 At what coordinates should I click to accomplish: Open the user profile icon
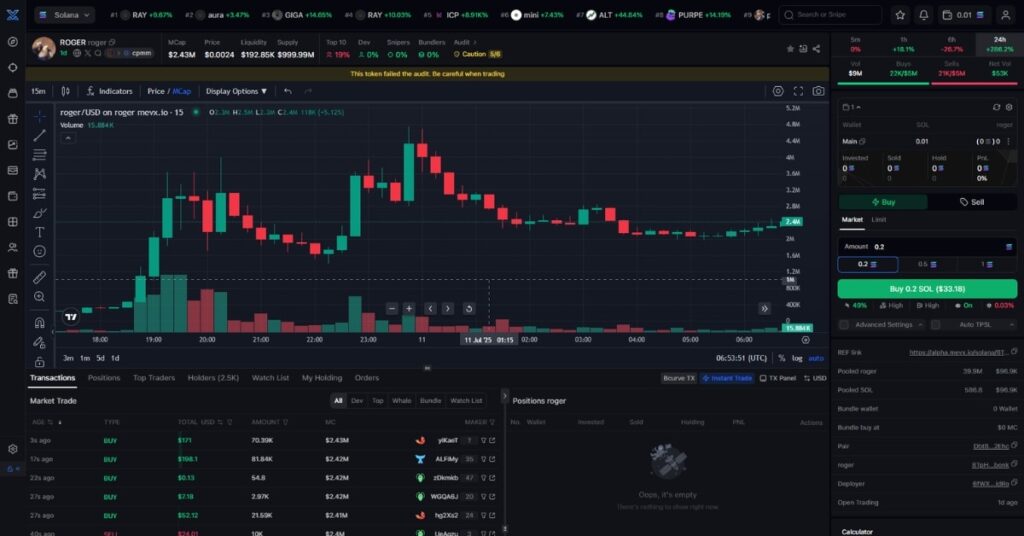[x=1006, y=14]
